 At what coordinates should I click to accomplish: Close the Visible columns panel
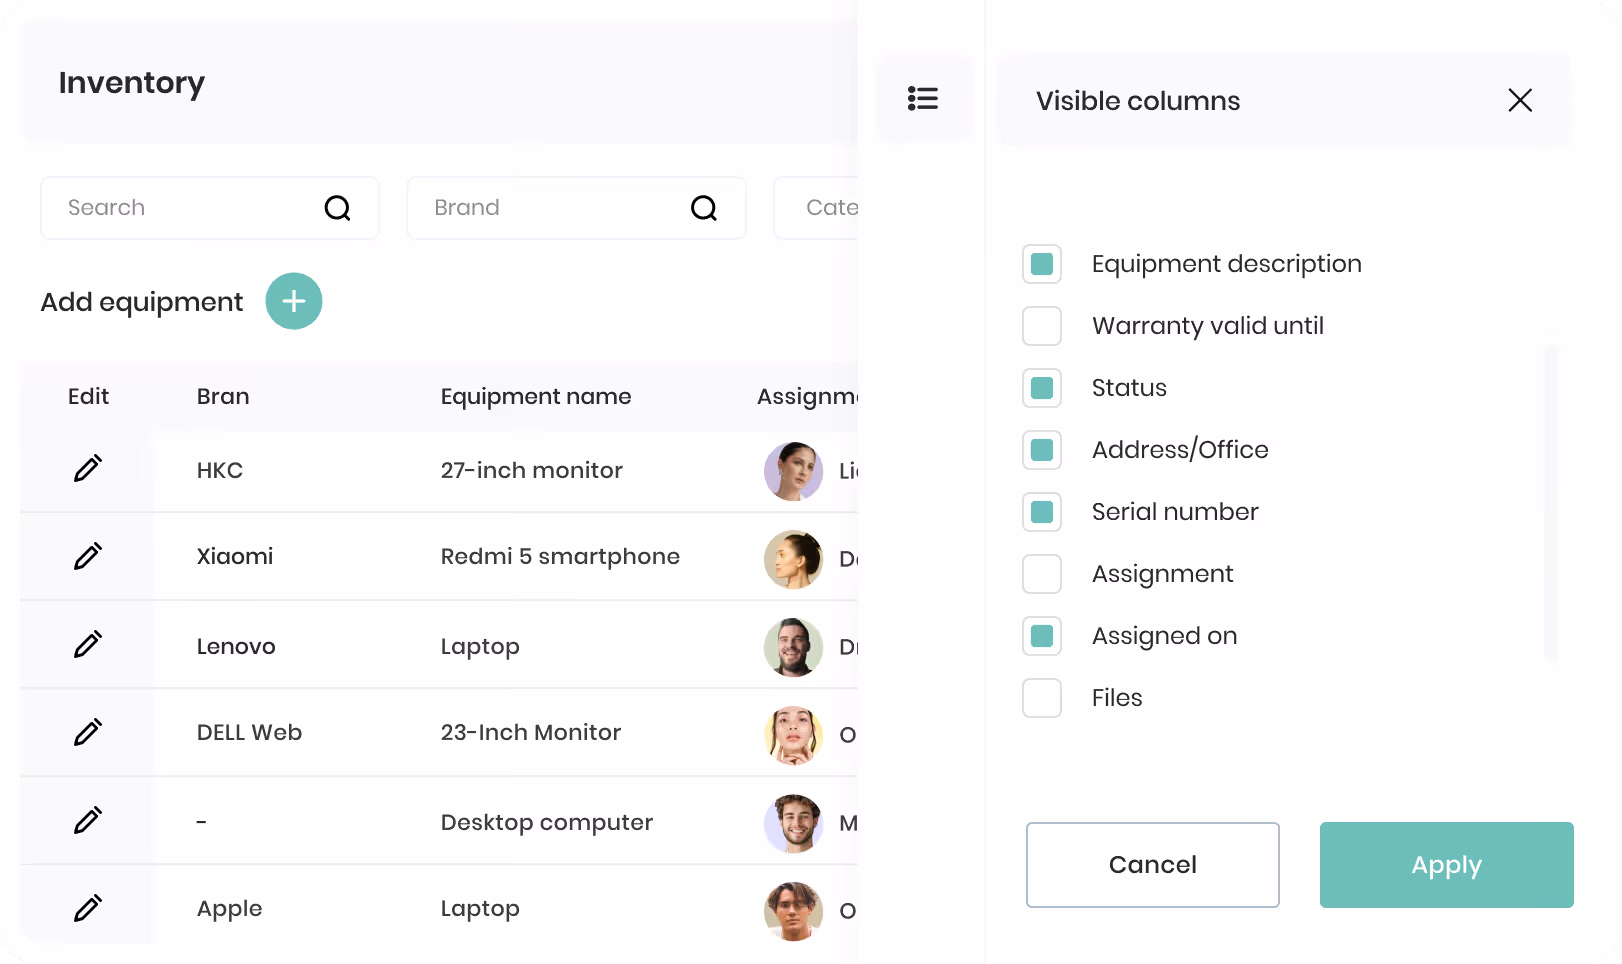(1520, 100)
